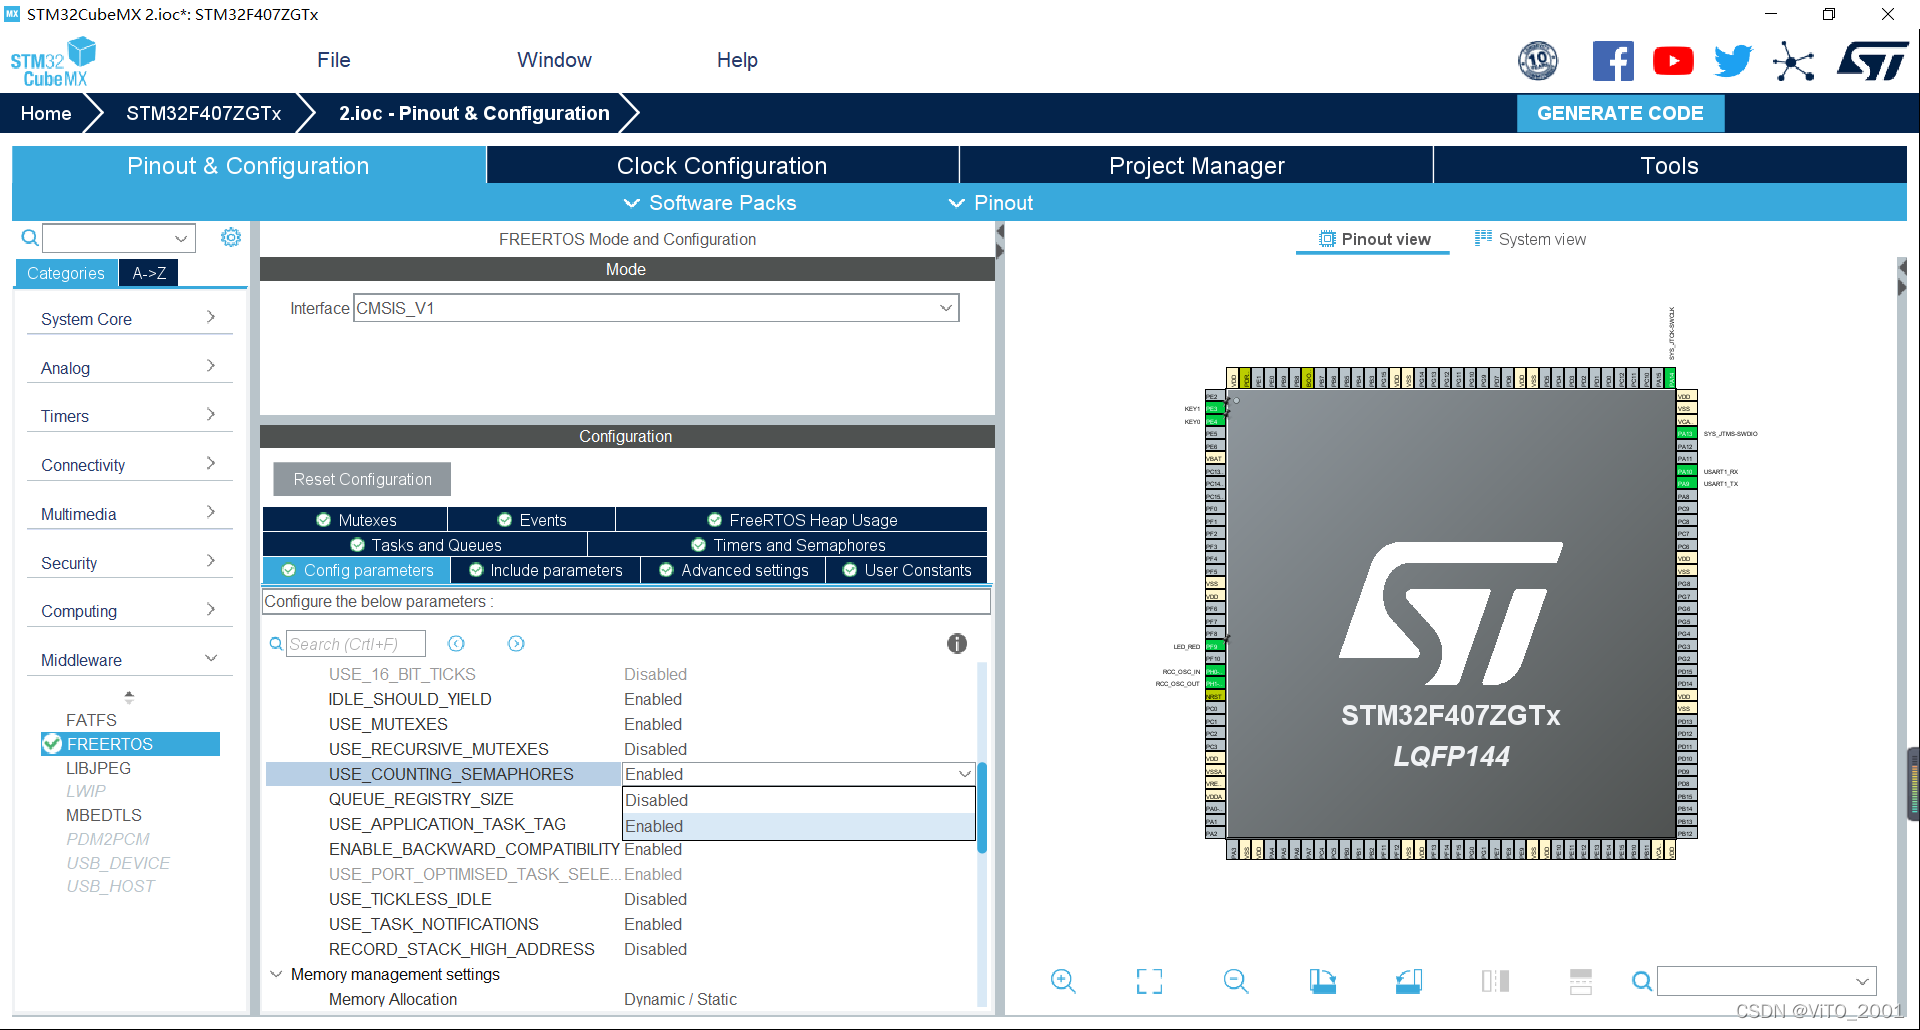Click the category search magnifier icon
The image size is (1920, 1030).
pyautogui.click(x=30, y=238)
